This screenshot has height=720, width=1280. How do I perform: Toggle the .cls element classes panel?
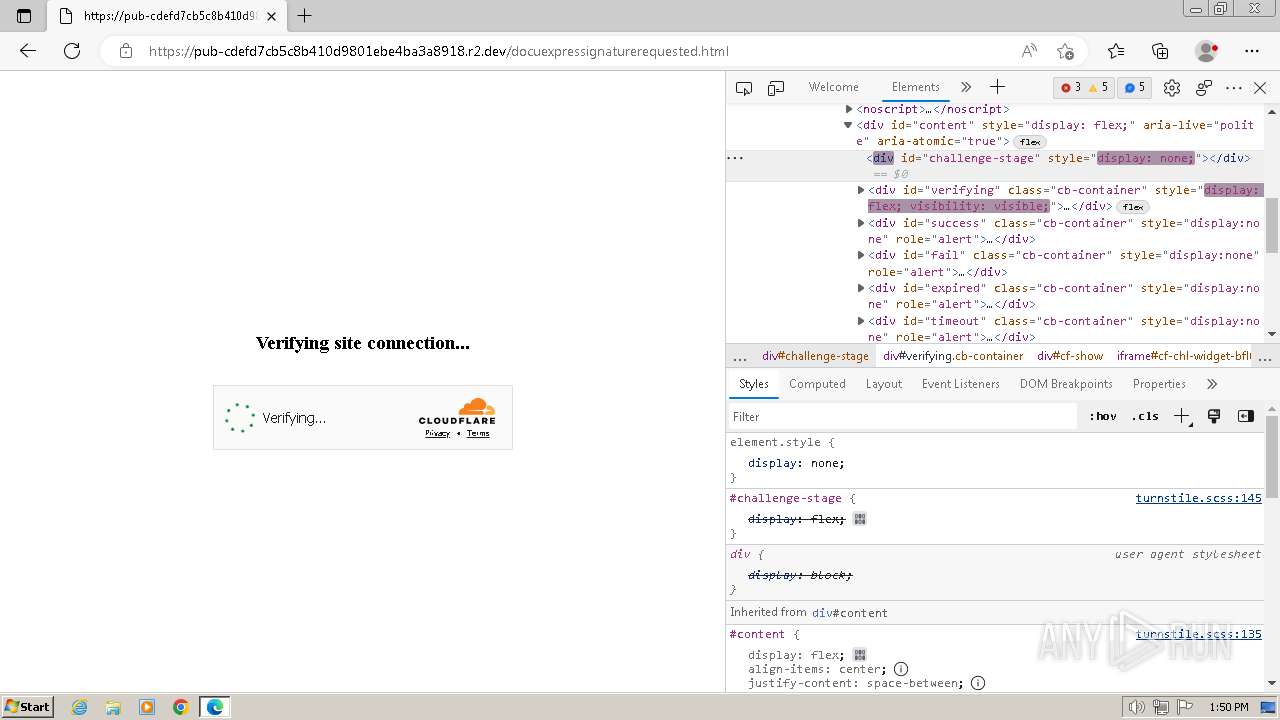tap(1145, 417)
